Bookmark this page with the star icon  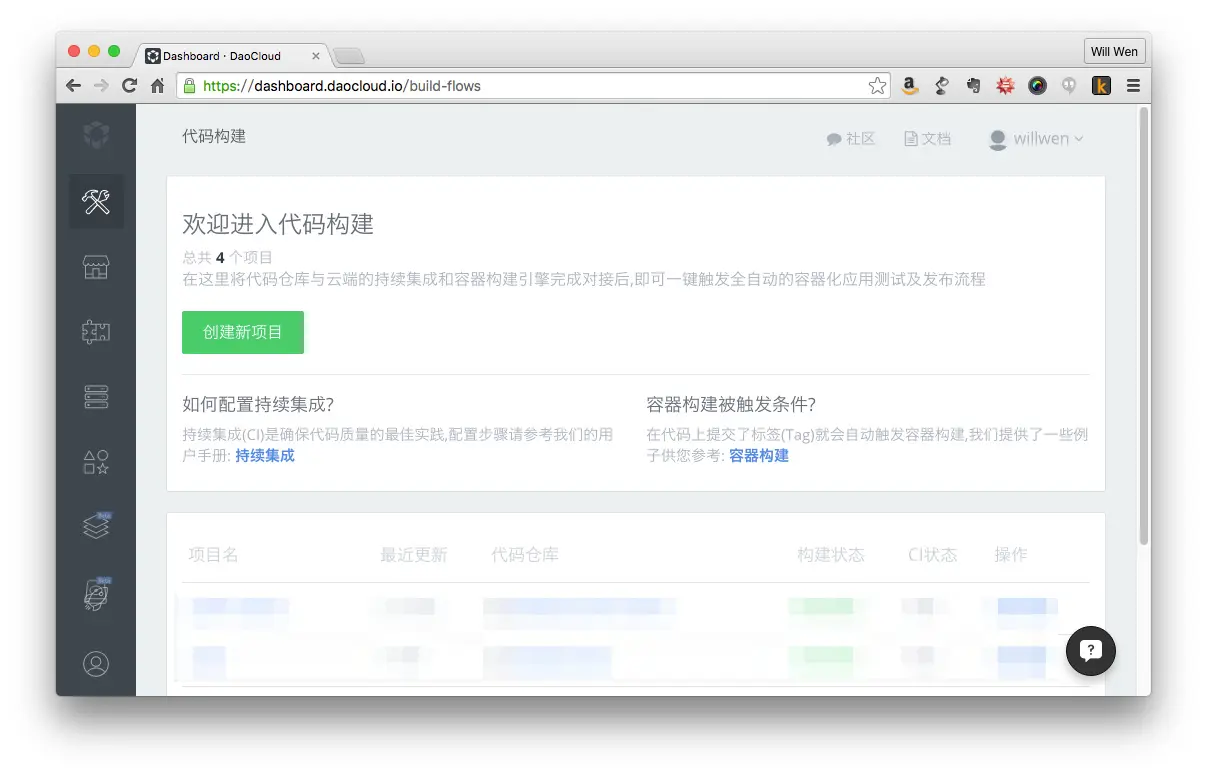click(877, 86)
